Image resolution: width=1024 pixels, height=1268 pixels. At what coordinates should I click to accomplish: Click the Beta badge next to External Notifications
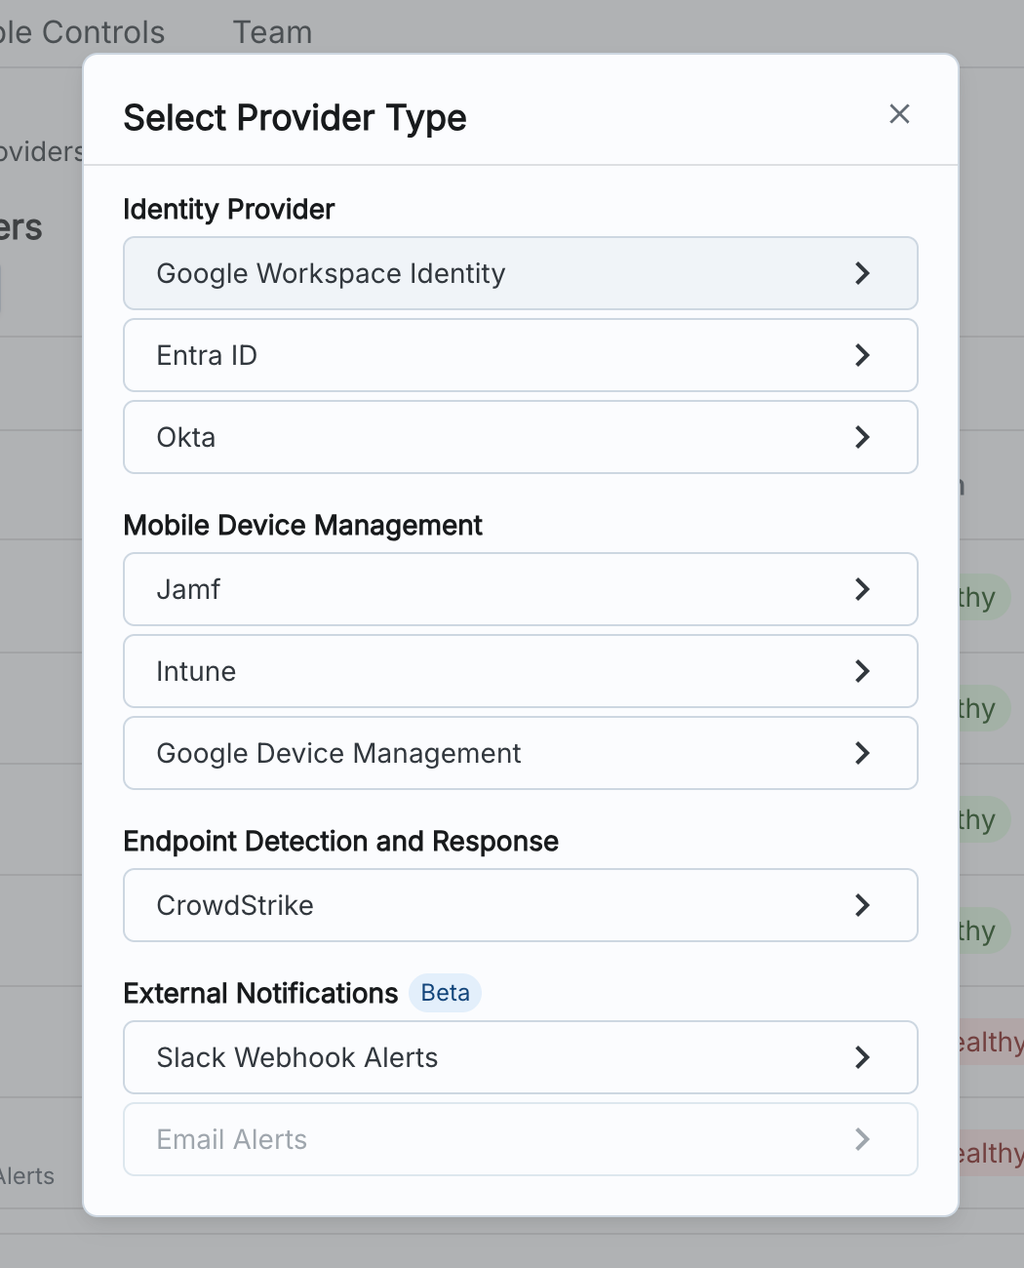tap(445, 993)
